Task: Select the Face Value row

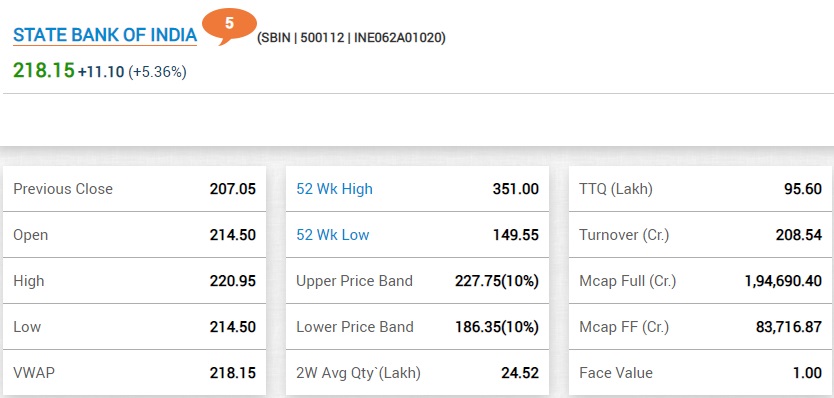Action: 700,372
